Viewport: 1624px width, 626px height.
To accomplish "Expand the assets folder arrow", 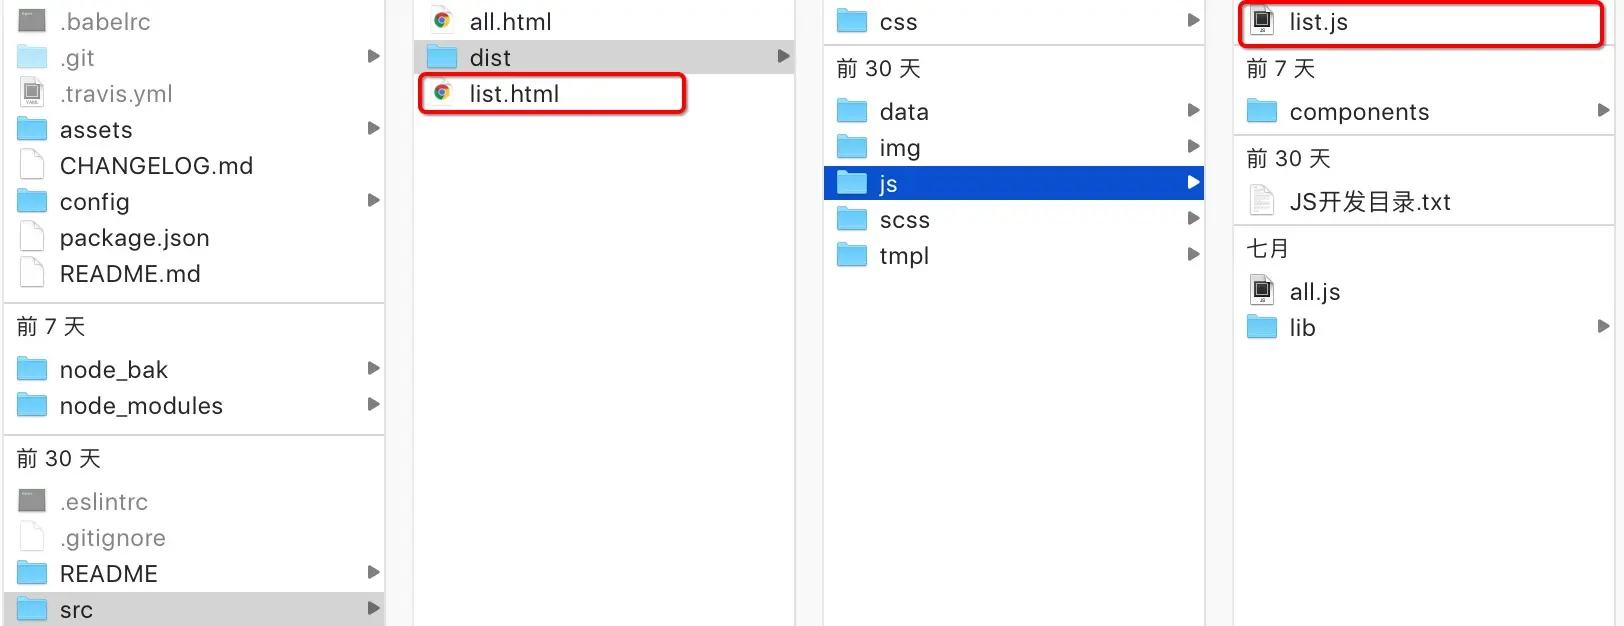I will tap(373, 128).
